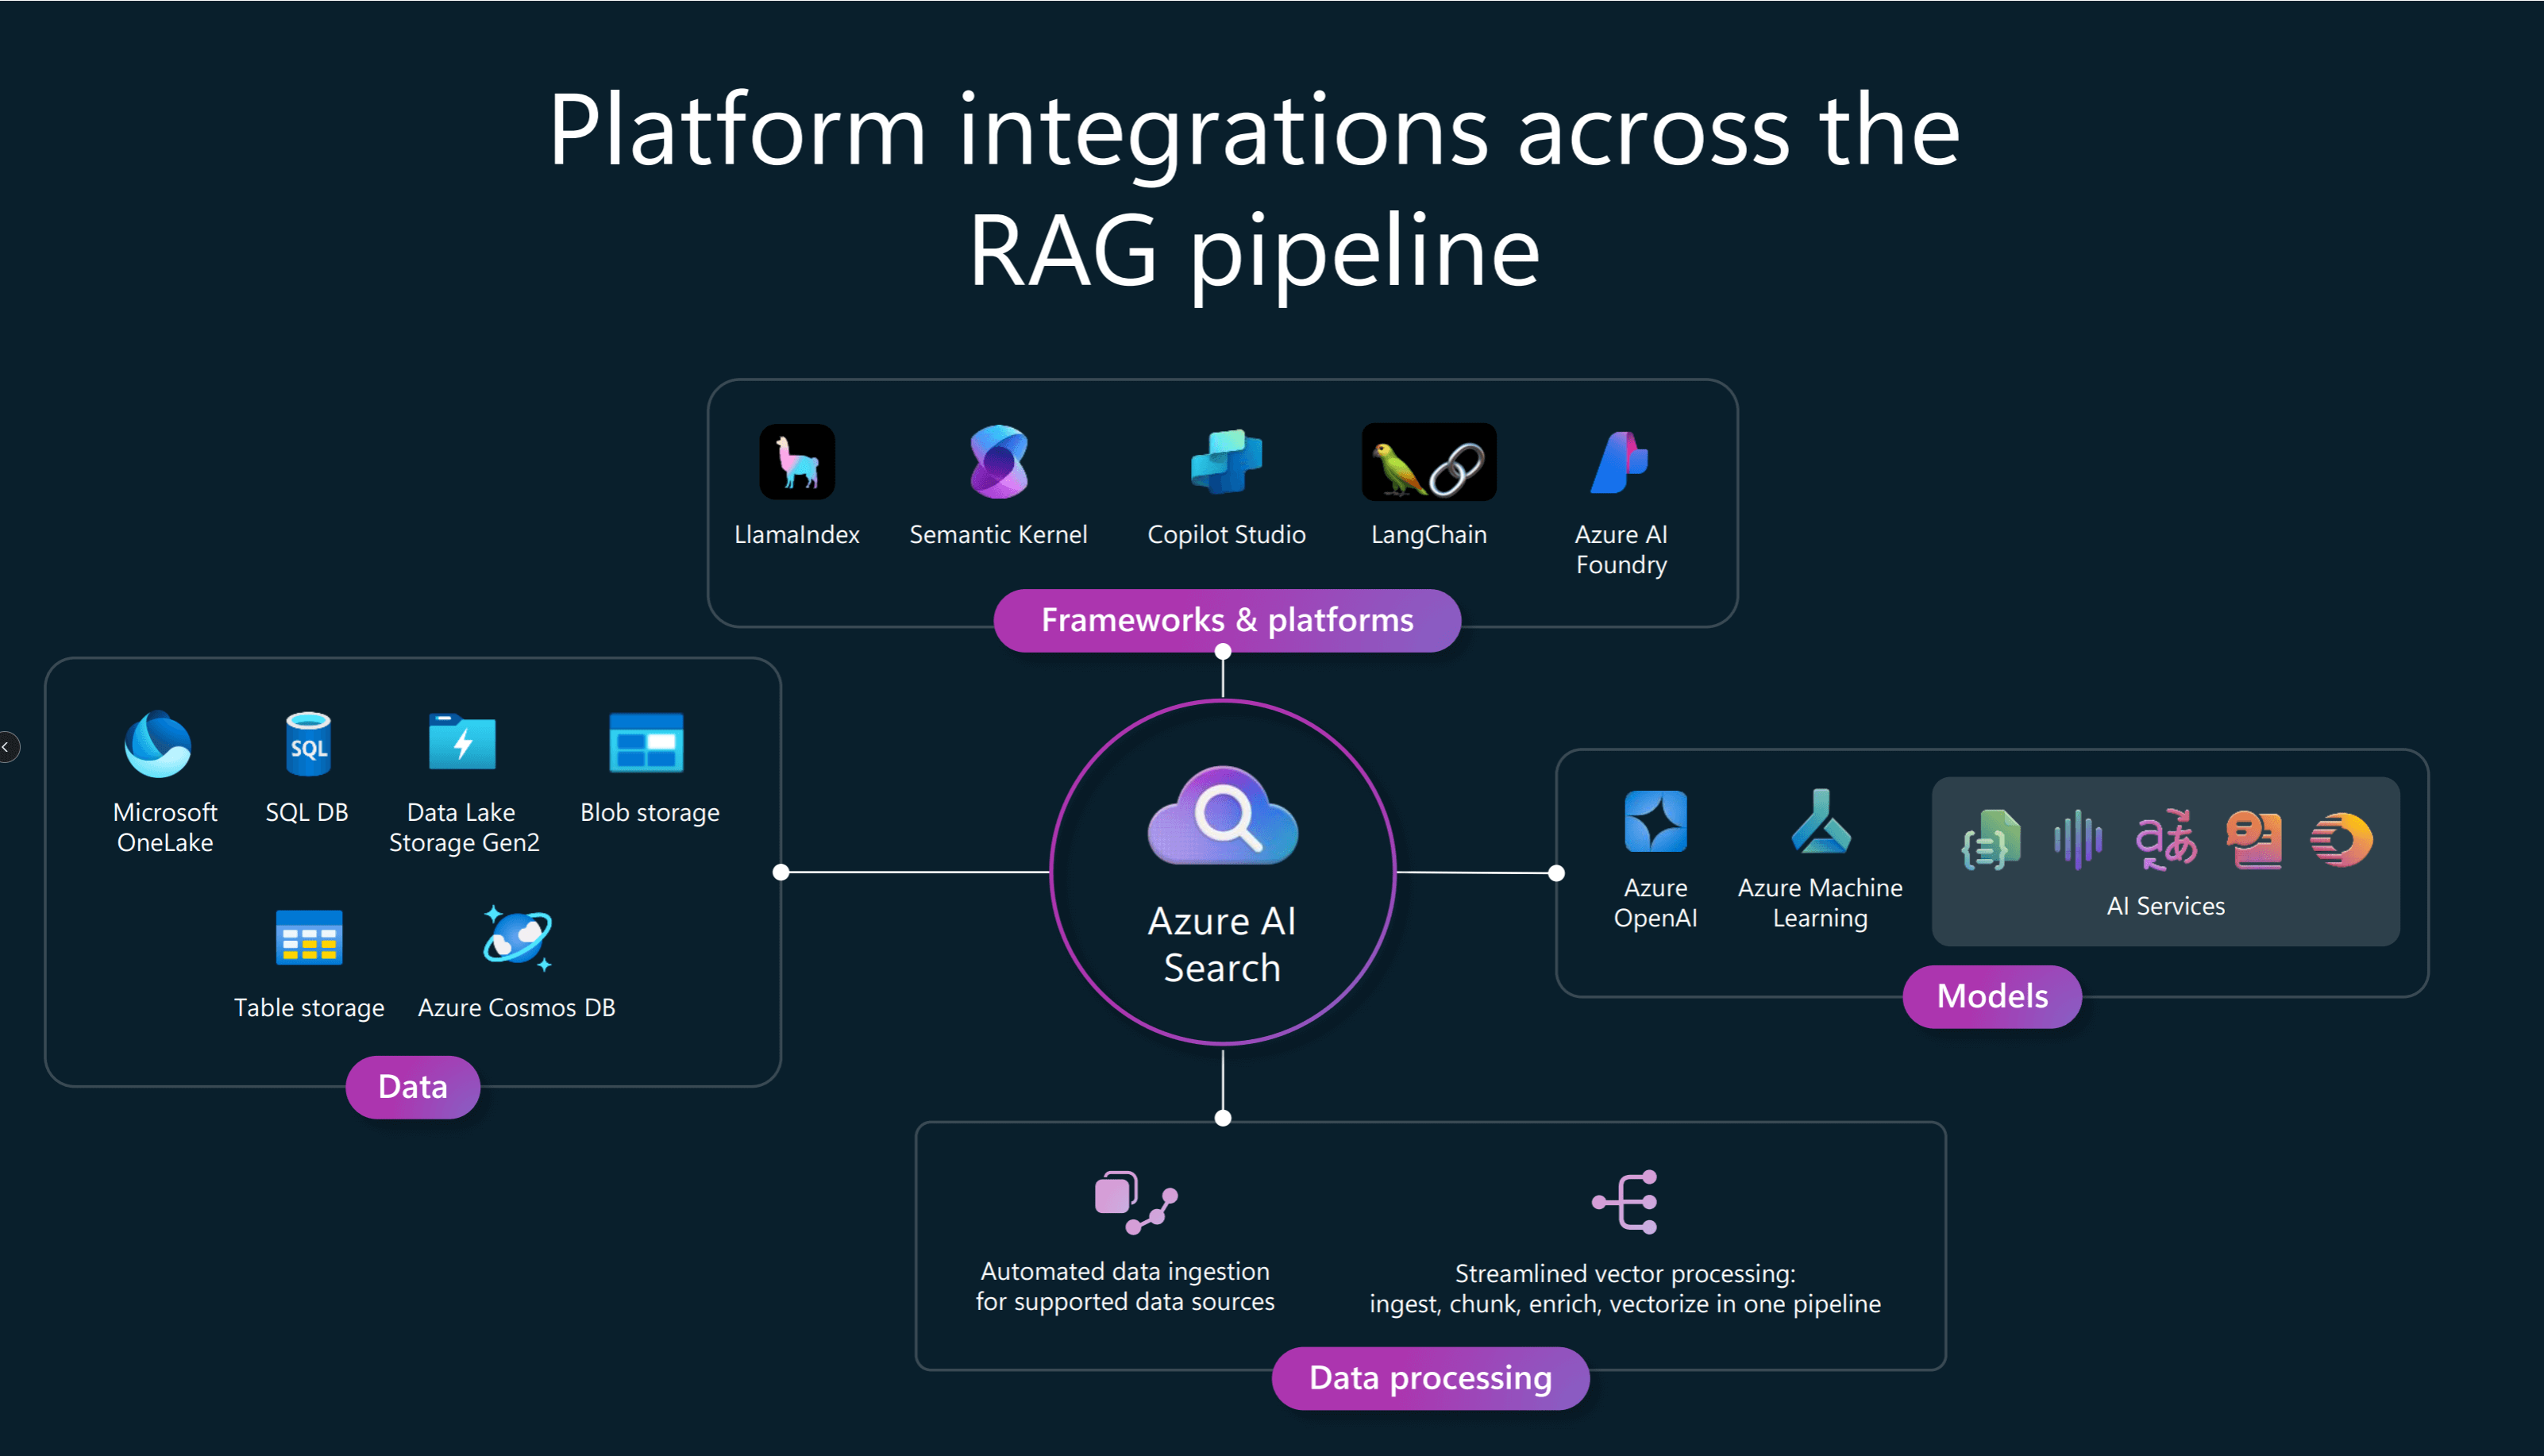Click the Azure Cosmos DB icon
This screenshot has height=1456, width=2544.
click(517, 938)
